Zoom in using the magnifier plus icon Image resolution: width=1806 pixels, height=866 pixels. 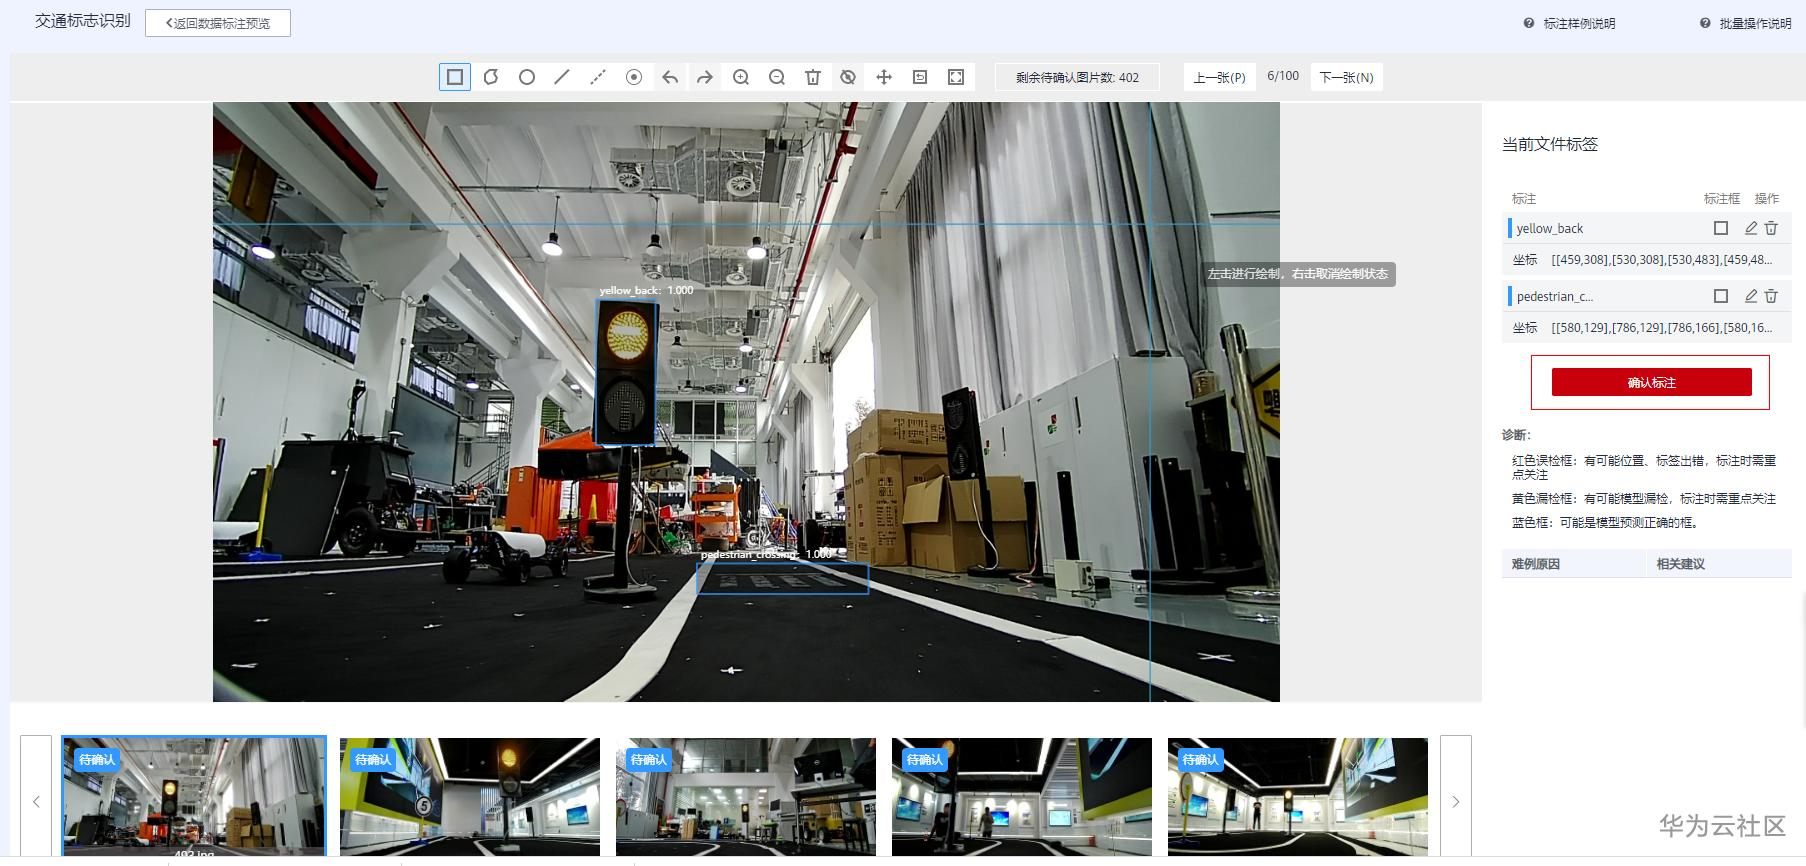pos(741,77)
